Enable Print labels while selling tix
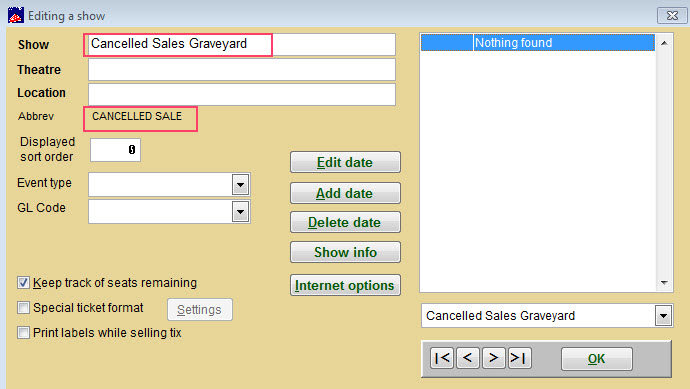690x389 pixels. coord(23,332)
